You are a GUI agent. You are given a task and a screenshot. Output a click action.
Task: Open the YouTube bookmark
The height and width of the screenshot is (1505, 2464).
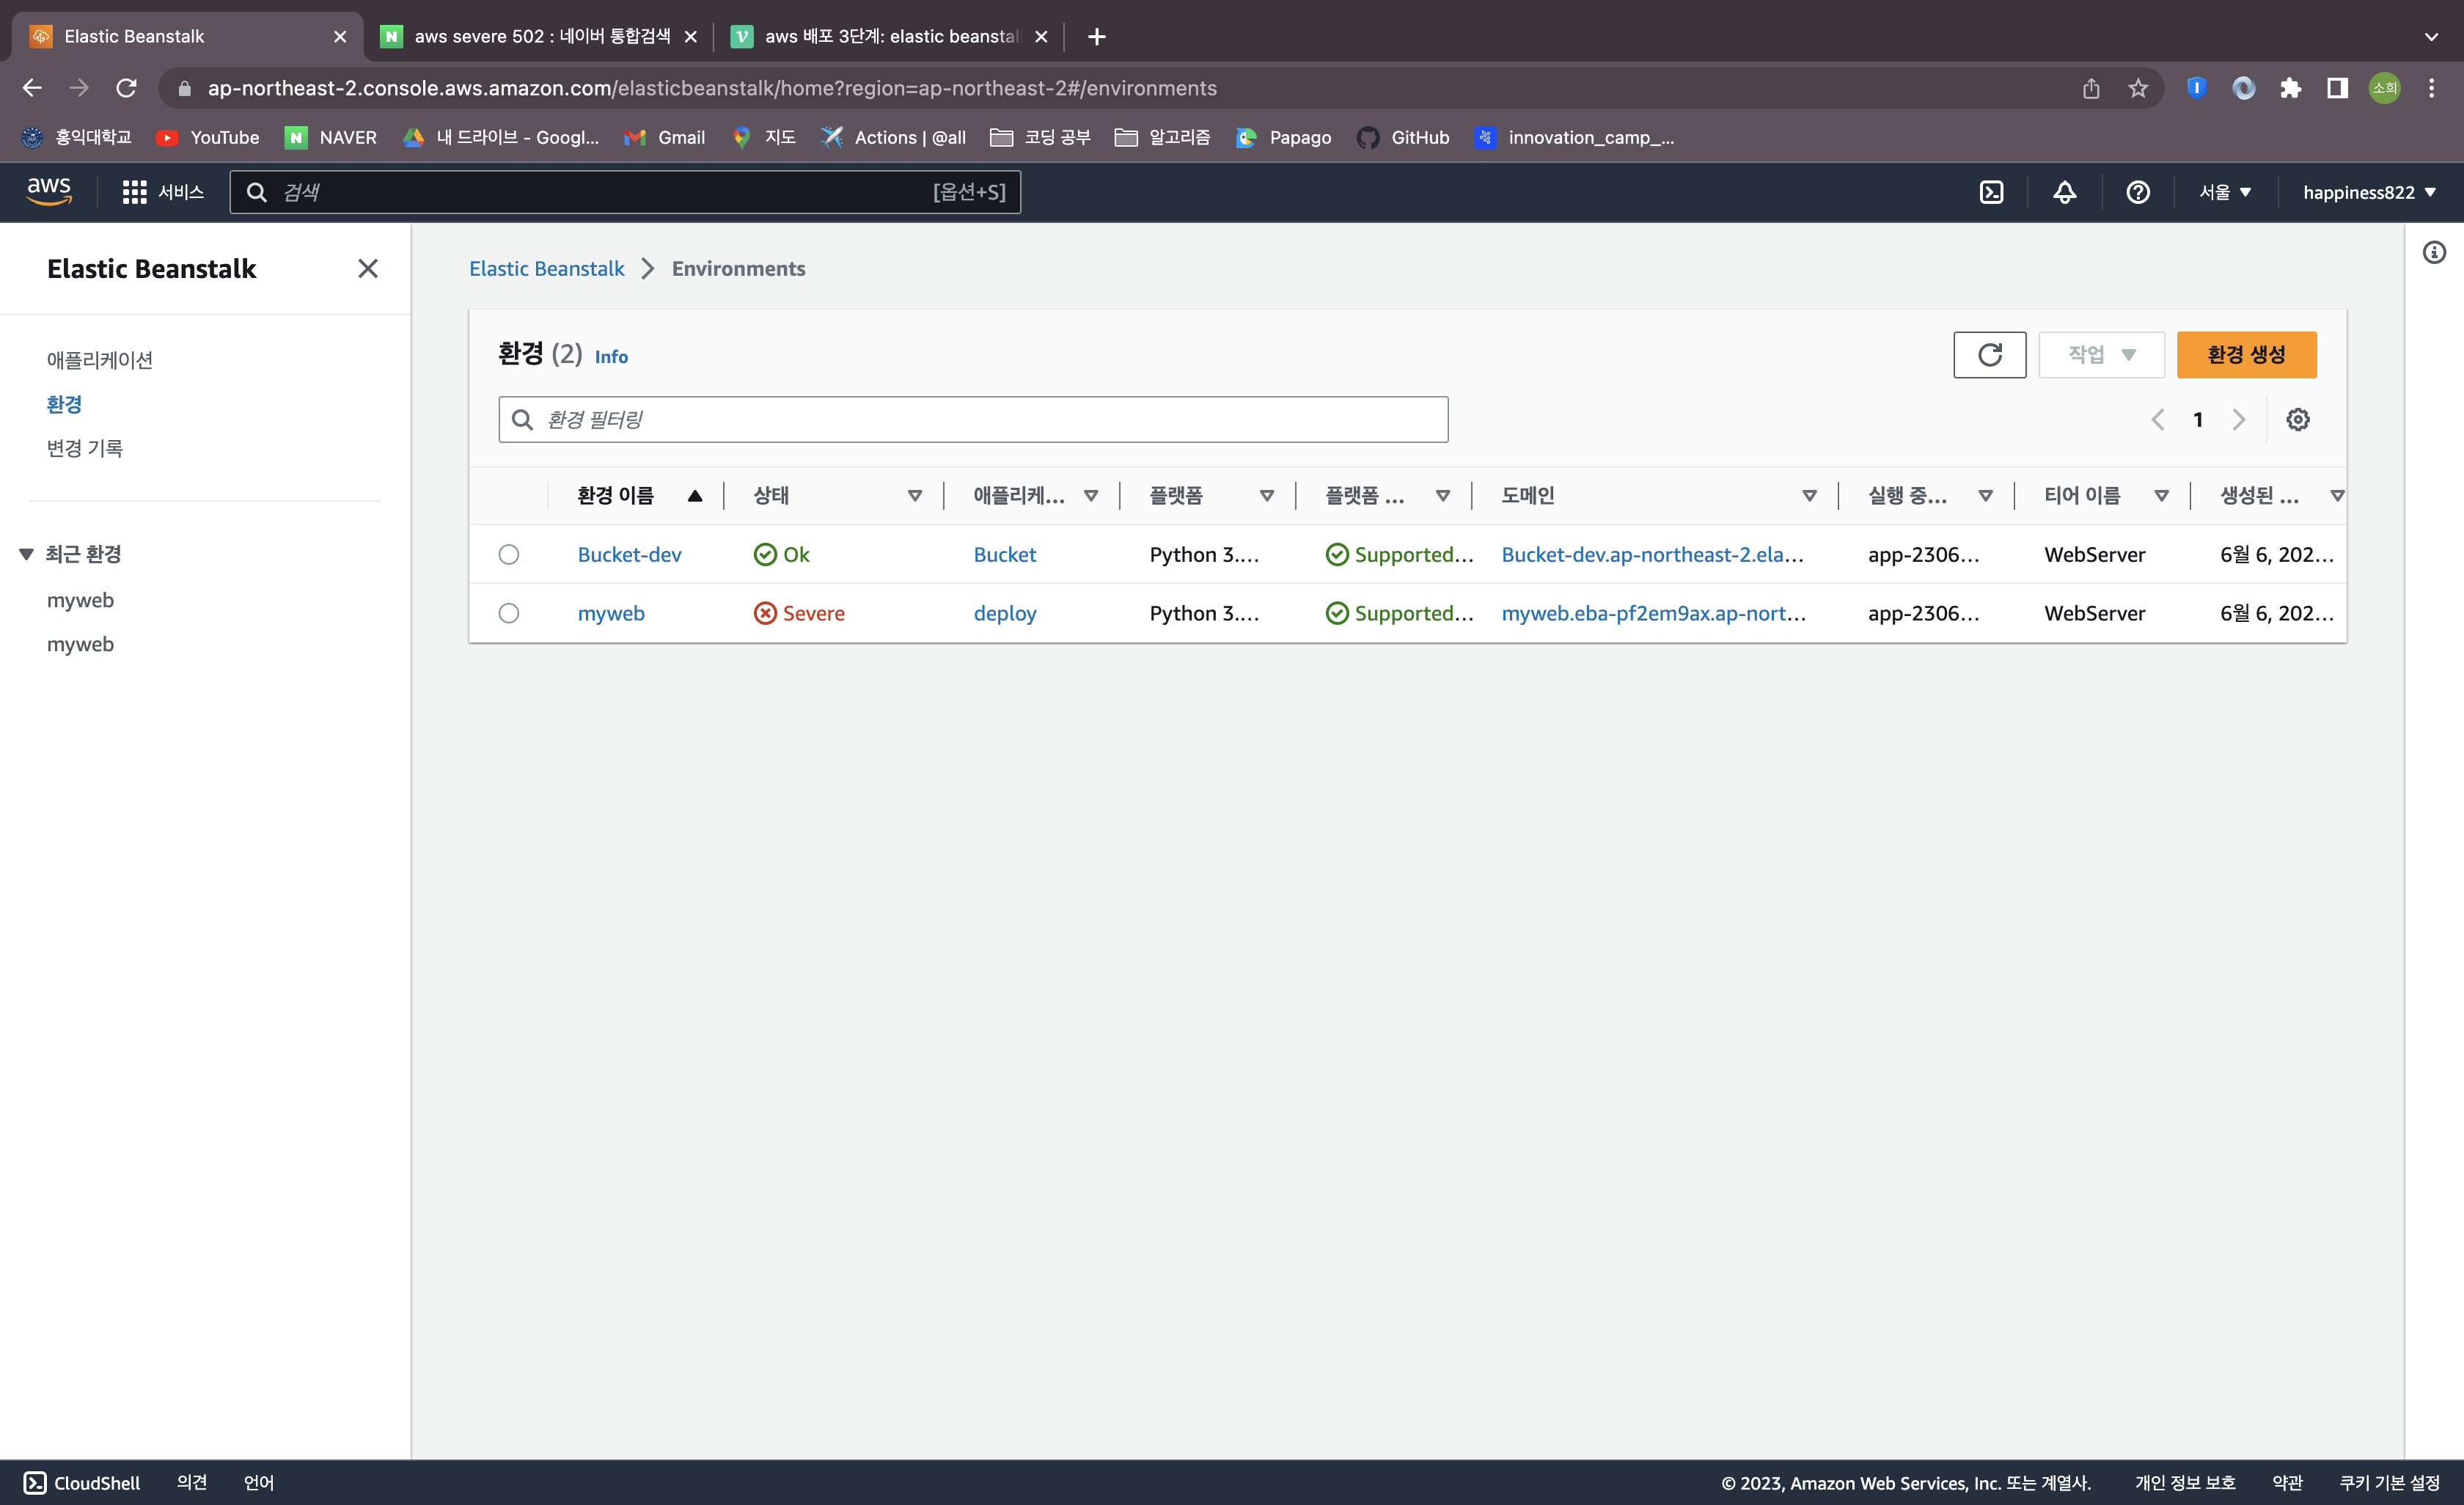click(x=208, y=138)
